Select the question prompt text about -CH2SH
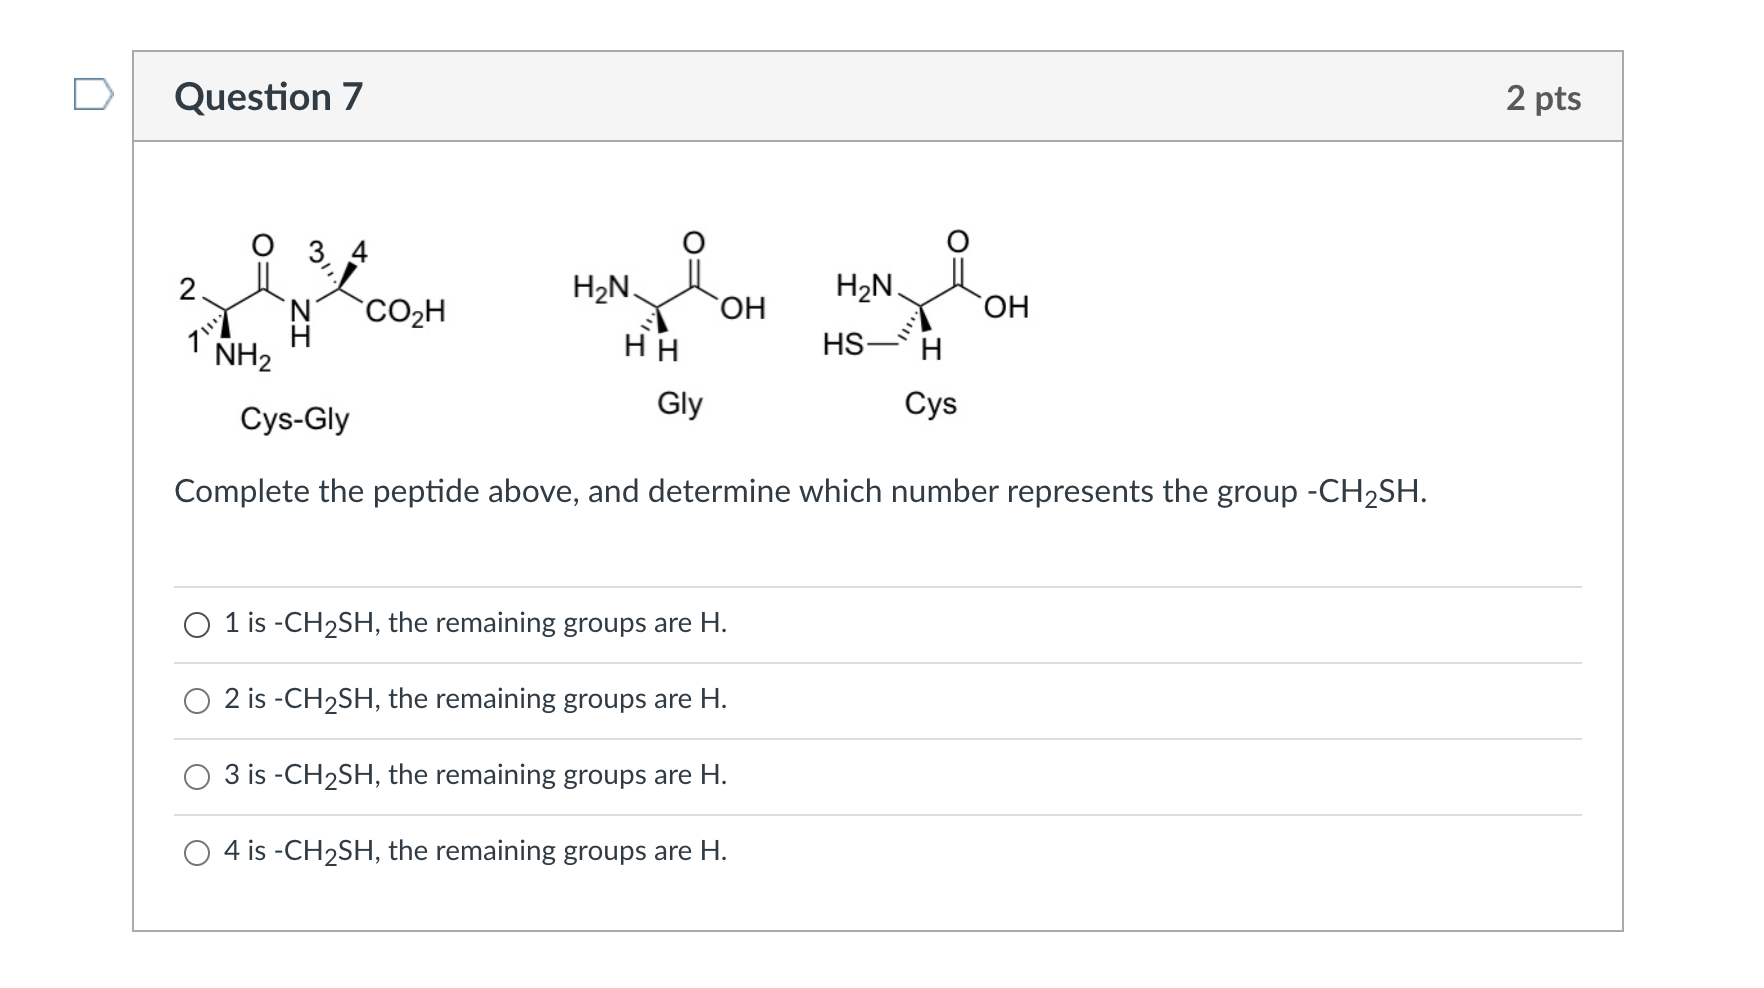Viewport: 1764px width, 988px height. point(800,491)
